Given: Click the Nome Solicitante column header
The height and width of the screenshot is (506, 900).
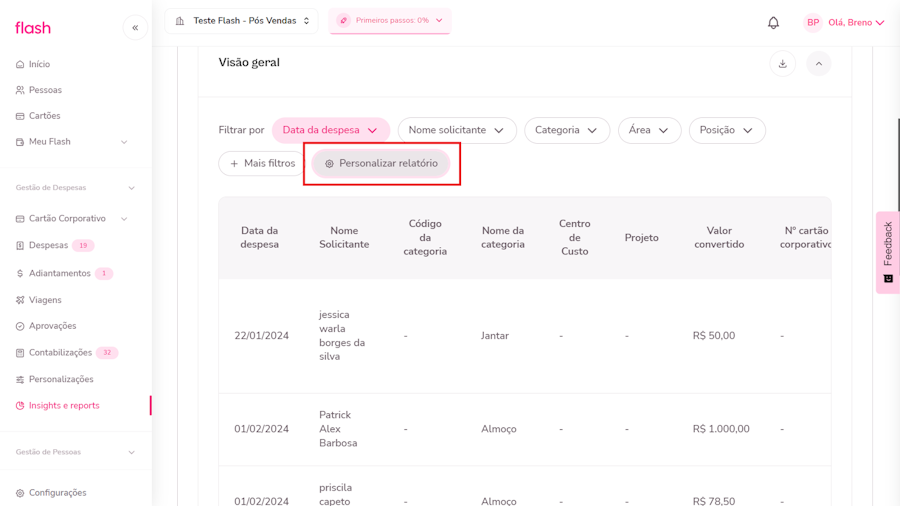Looking at the screenshot, I should tap(344, 238).
